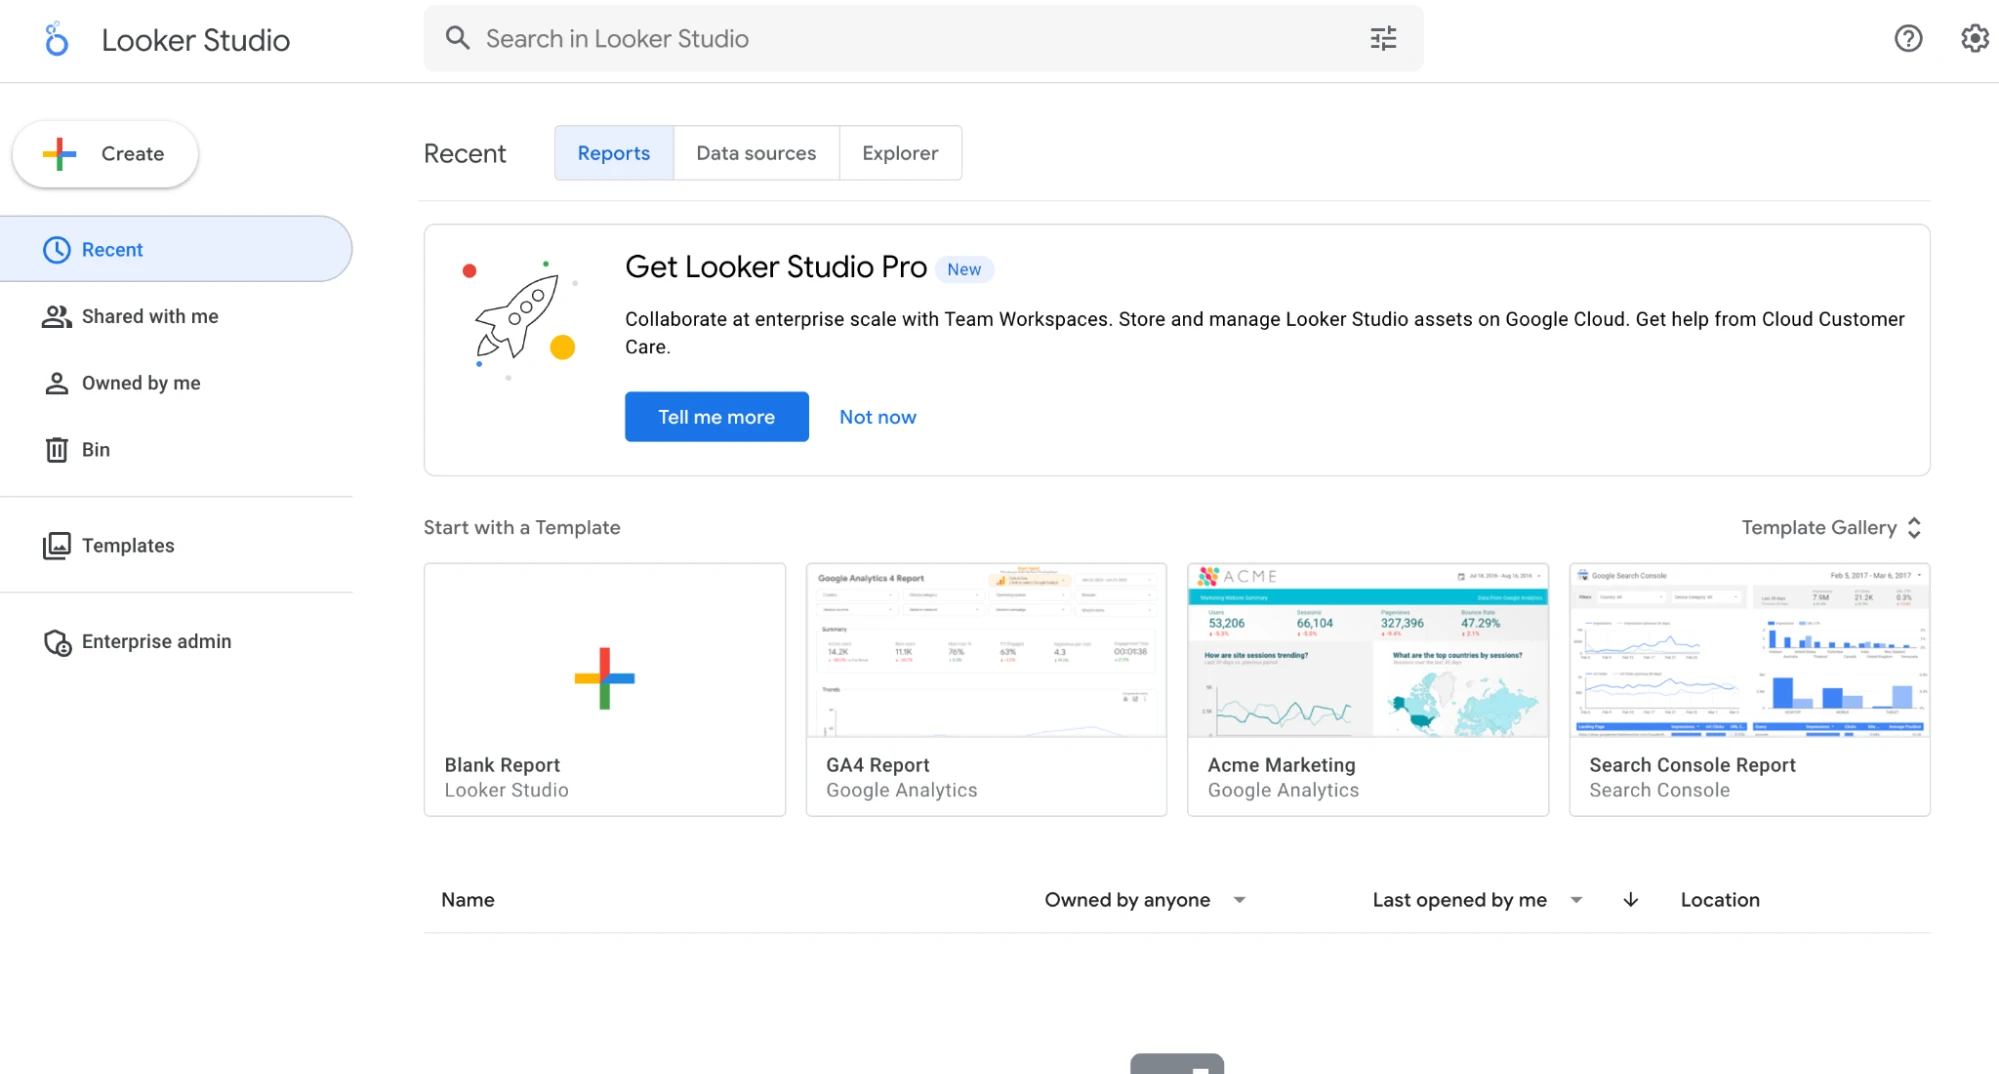Image resolution: width=1999 pixels, height=1074 pixels.
Task: Click the Tell me more button
Action: (716, 417)
